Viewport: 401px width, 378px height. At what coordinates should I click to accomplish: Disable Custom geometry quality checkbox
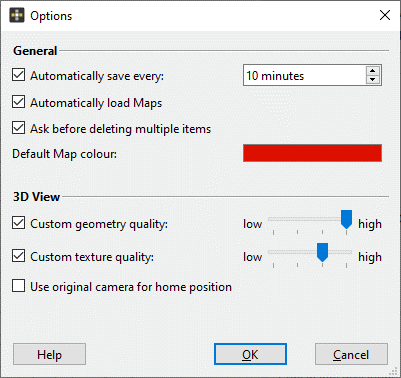(x=18, y=223)
